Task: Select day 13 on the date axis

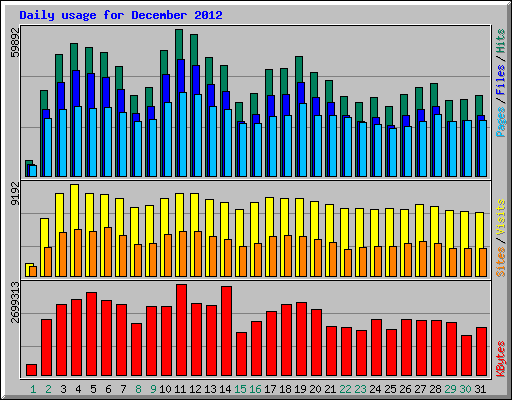Action: coord(210,389)
